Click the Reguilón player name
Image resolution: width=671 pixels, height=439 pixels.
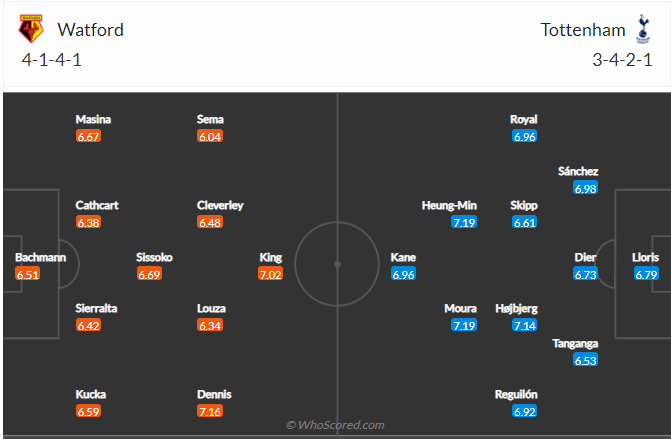pos(516,395)
